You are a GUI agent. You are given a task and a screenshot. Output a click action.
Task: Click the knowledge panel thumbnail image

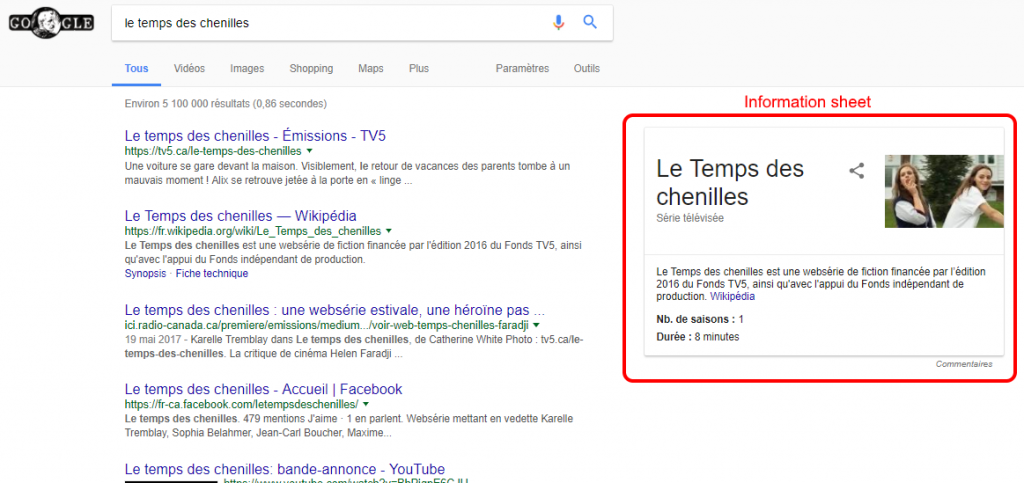click(944, 191)
